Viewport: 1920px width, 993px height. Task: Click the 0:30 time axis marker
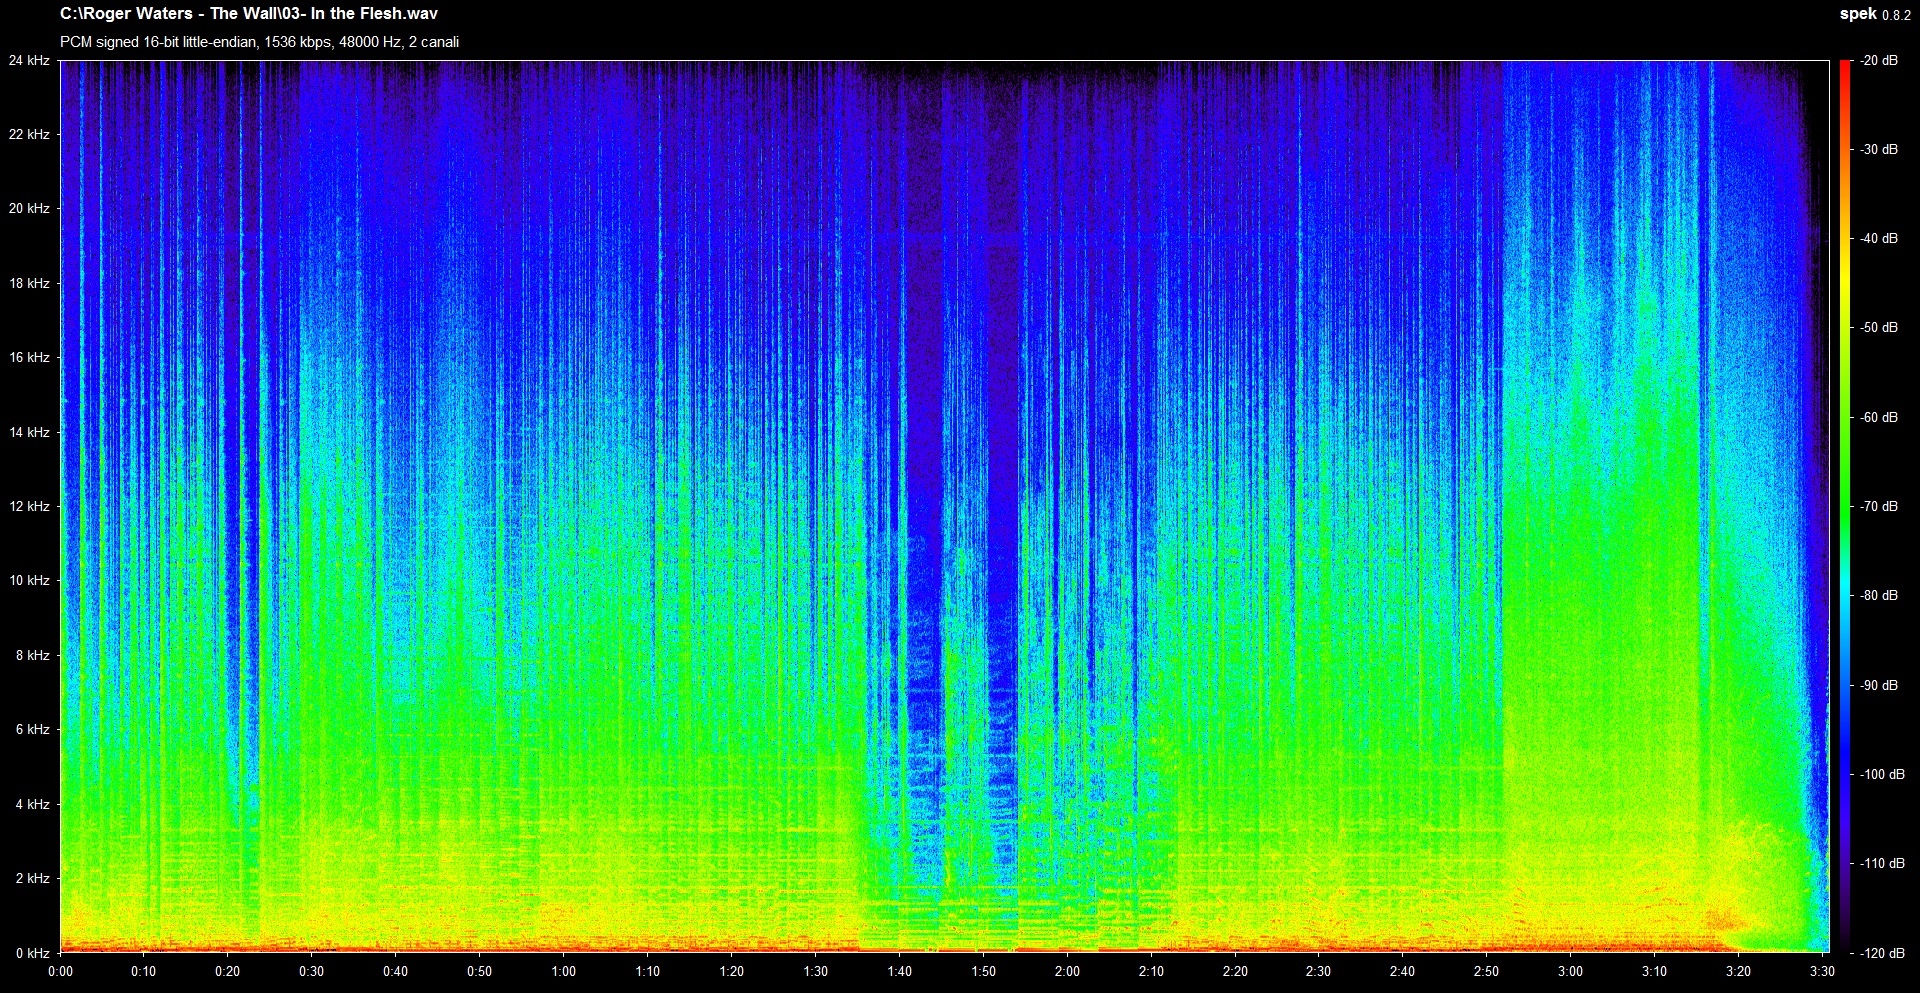click(311, 971)
